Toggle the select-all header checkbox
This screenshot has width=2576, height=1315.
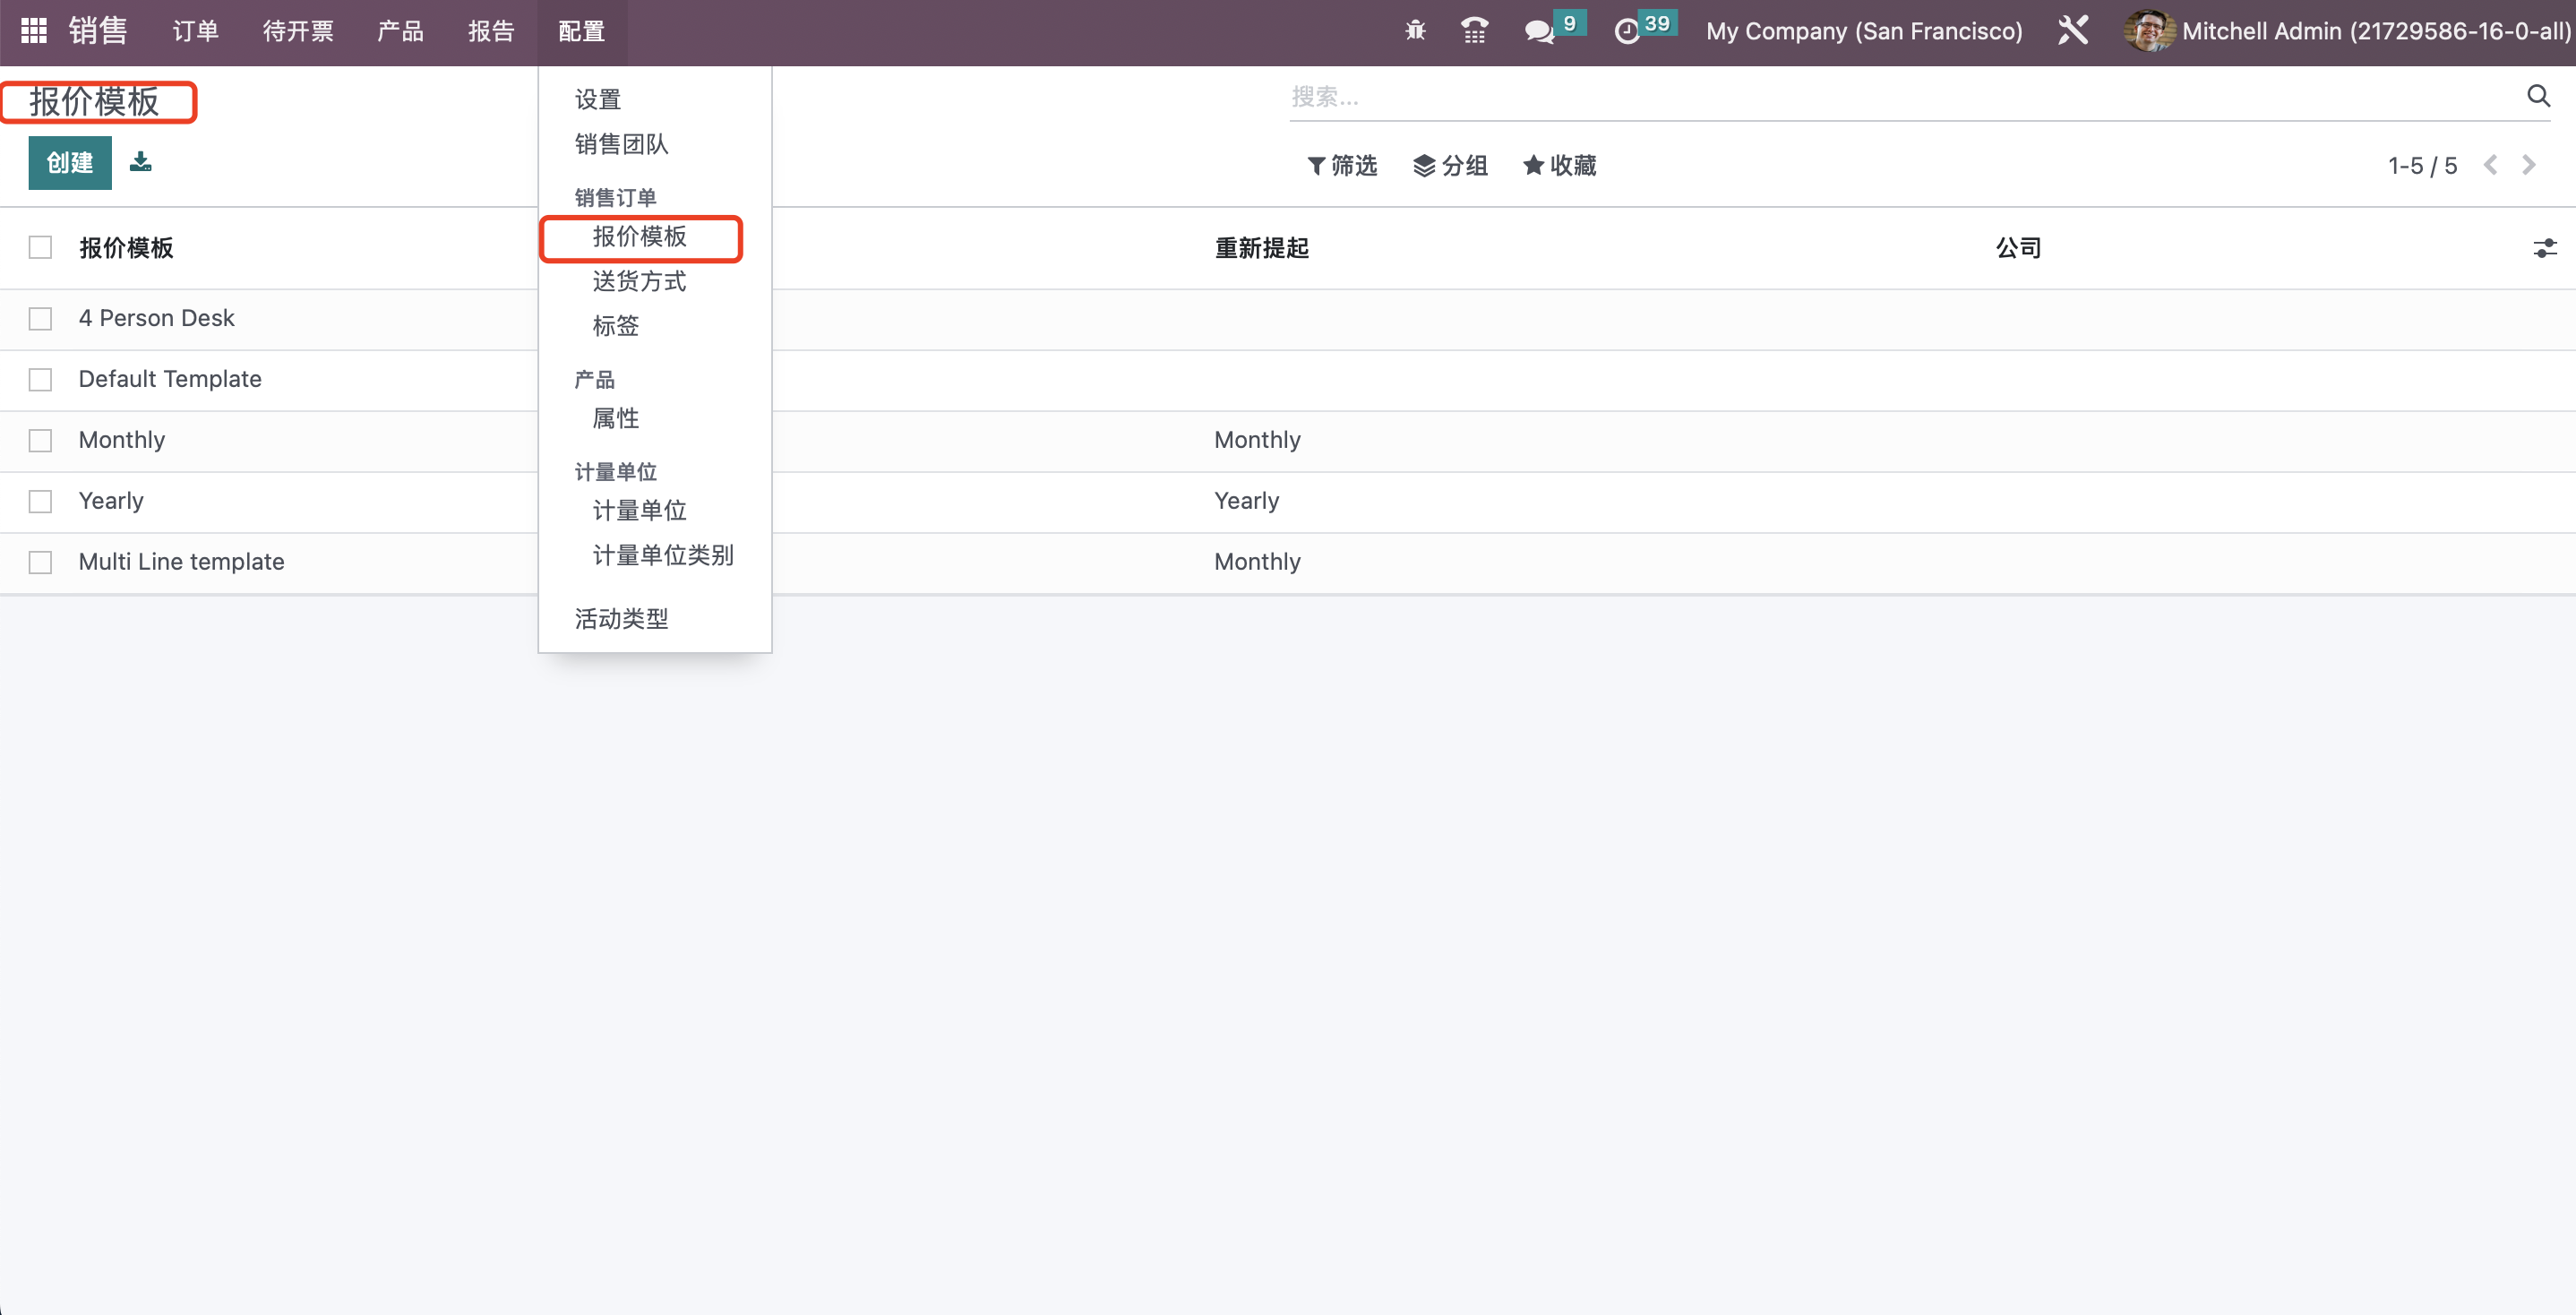tap(40, 247)
